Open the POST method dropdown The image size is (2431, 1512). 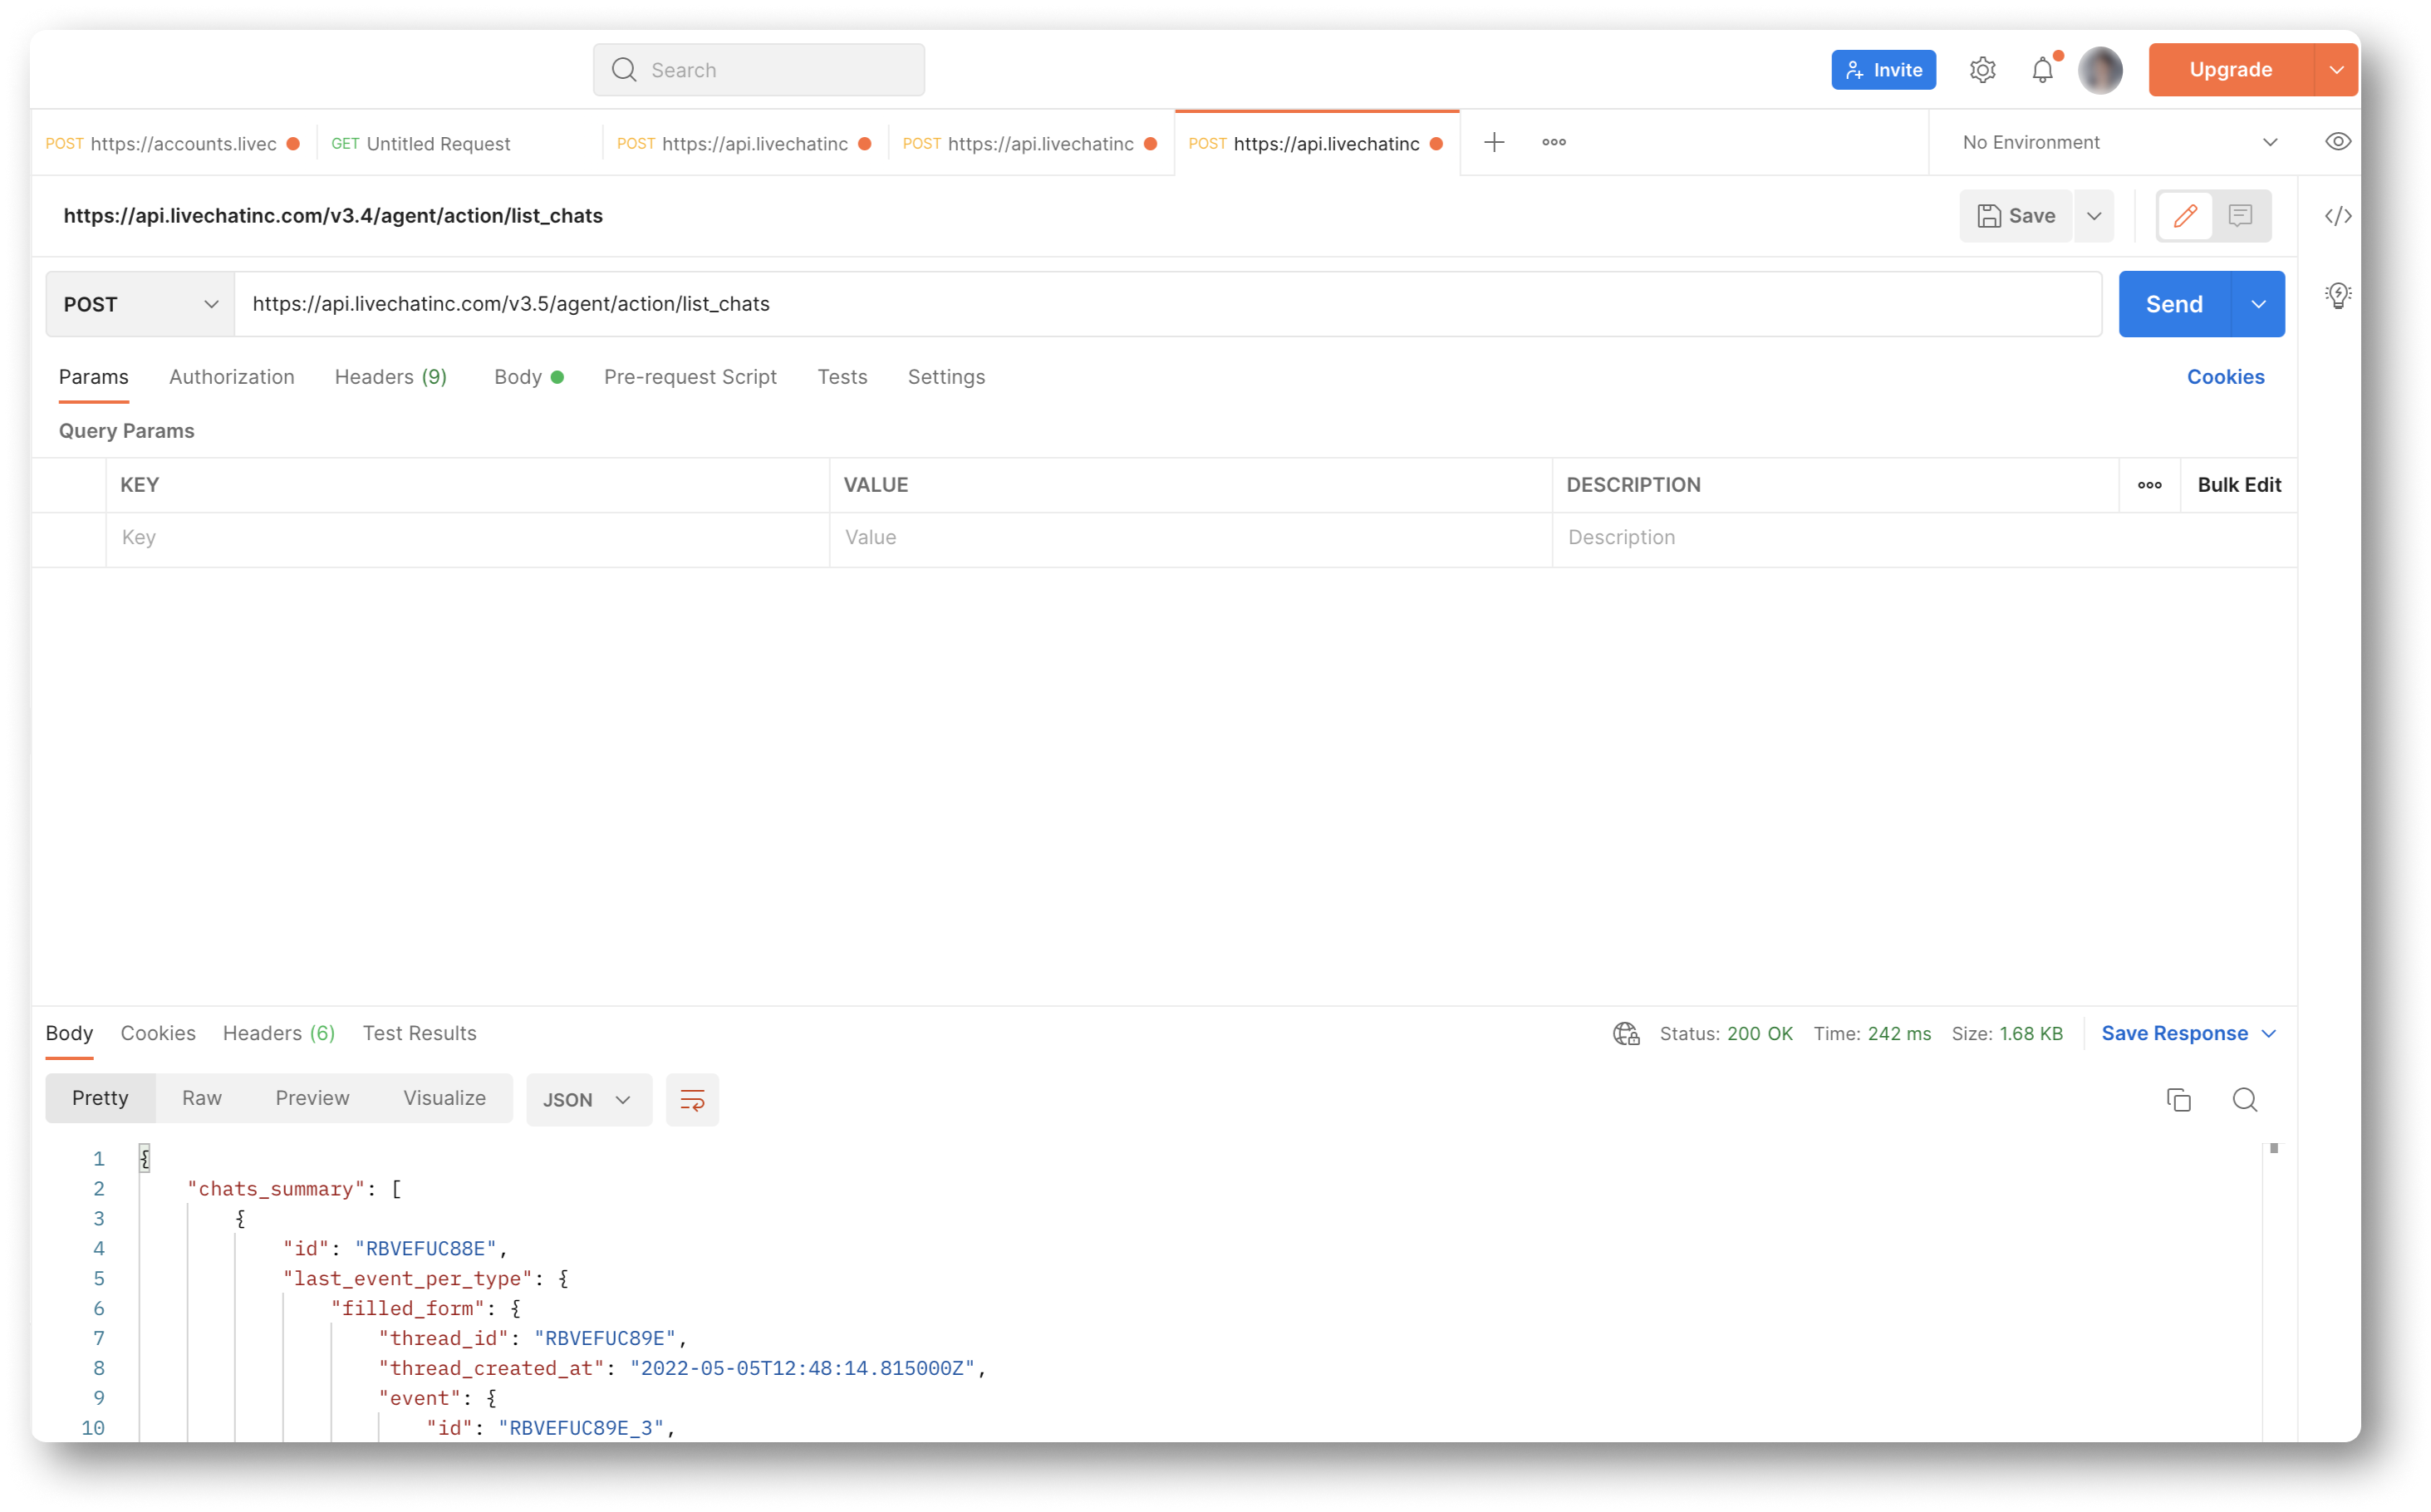(x=139, y=303)
